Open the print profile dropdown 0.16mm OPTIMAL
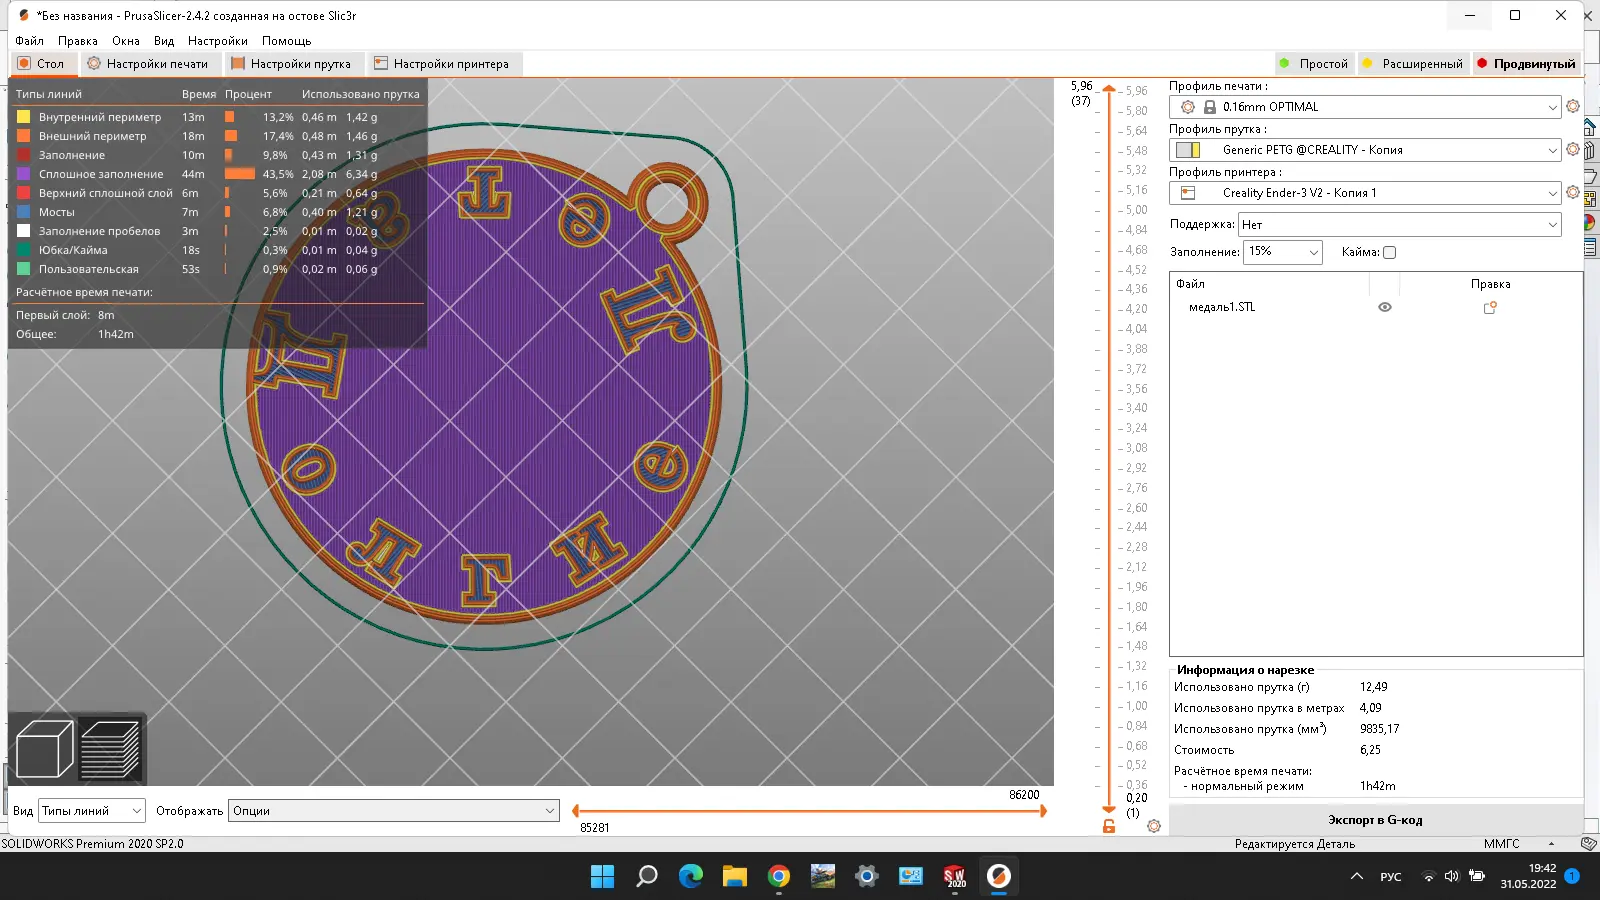Viewport: 1600px width, 900px height. 1365,107
